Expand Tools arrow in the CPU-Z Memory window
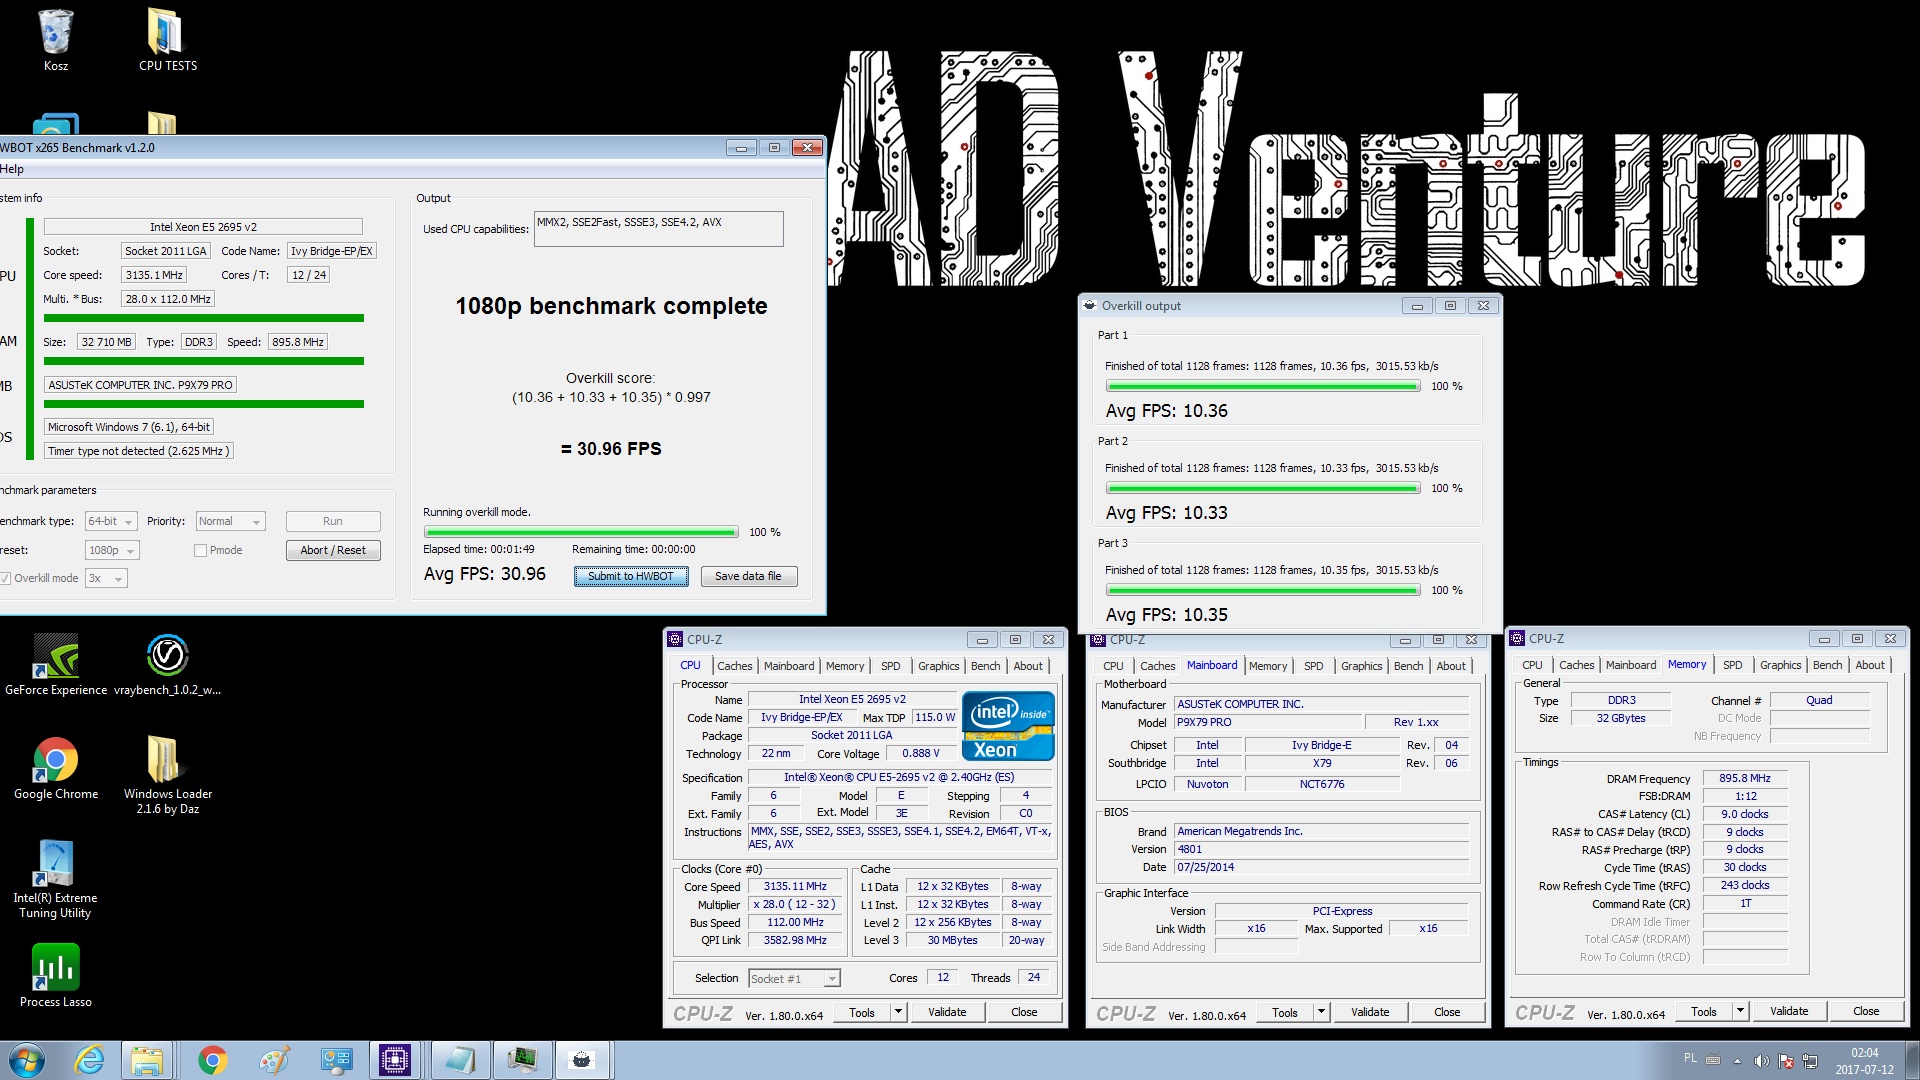The image size is (1920, 1080). tap(1740, 1011)
